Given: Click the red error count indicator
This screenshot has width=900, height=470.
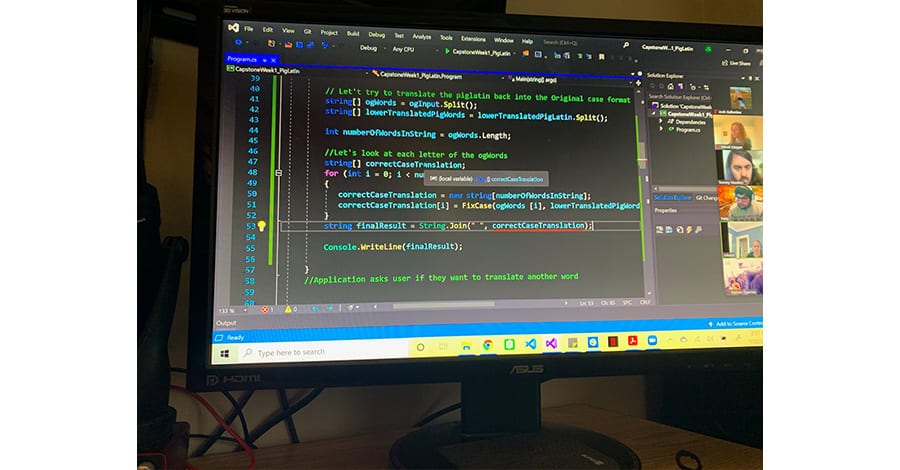Looking at the screenshot, I should pyautogui.click(x=267, y=309).
